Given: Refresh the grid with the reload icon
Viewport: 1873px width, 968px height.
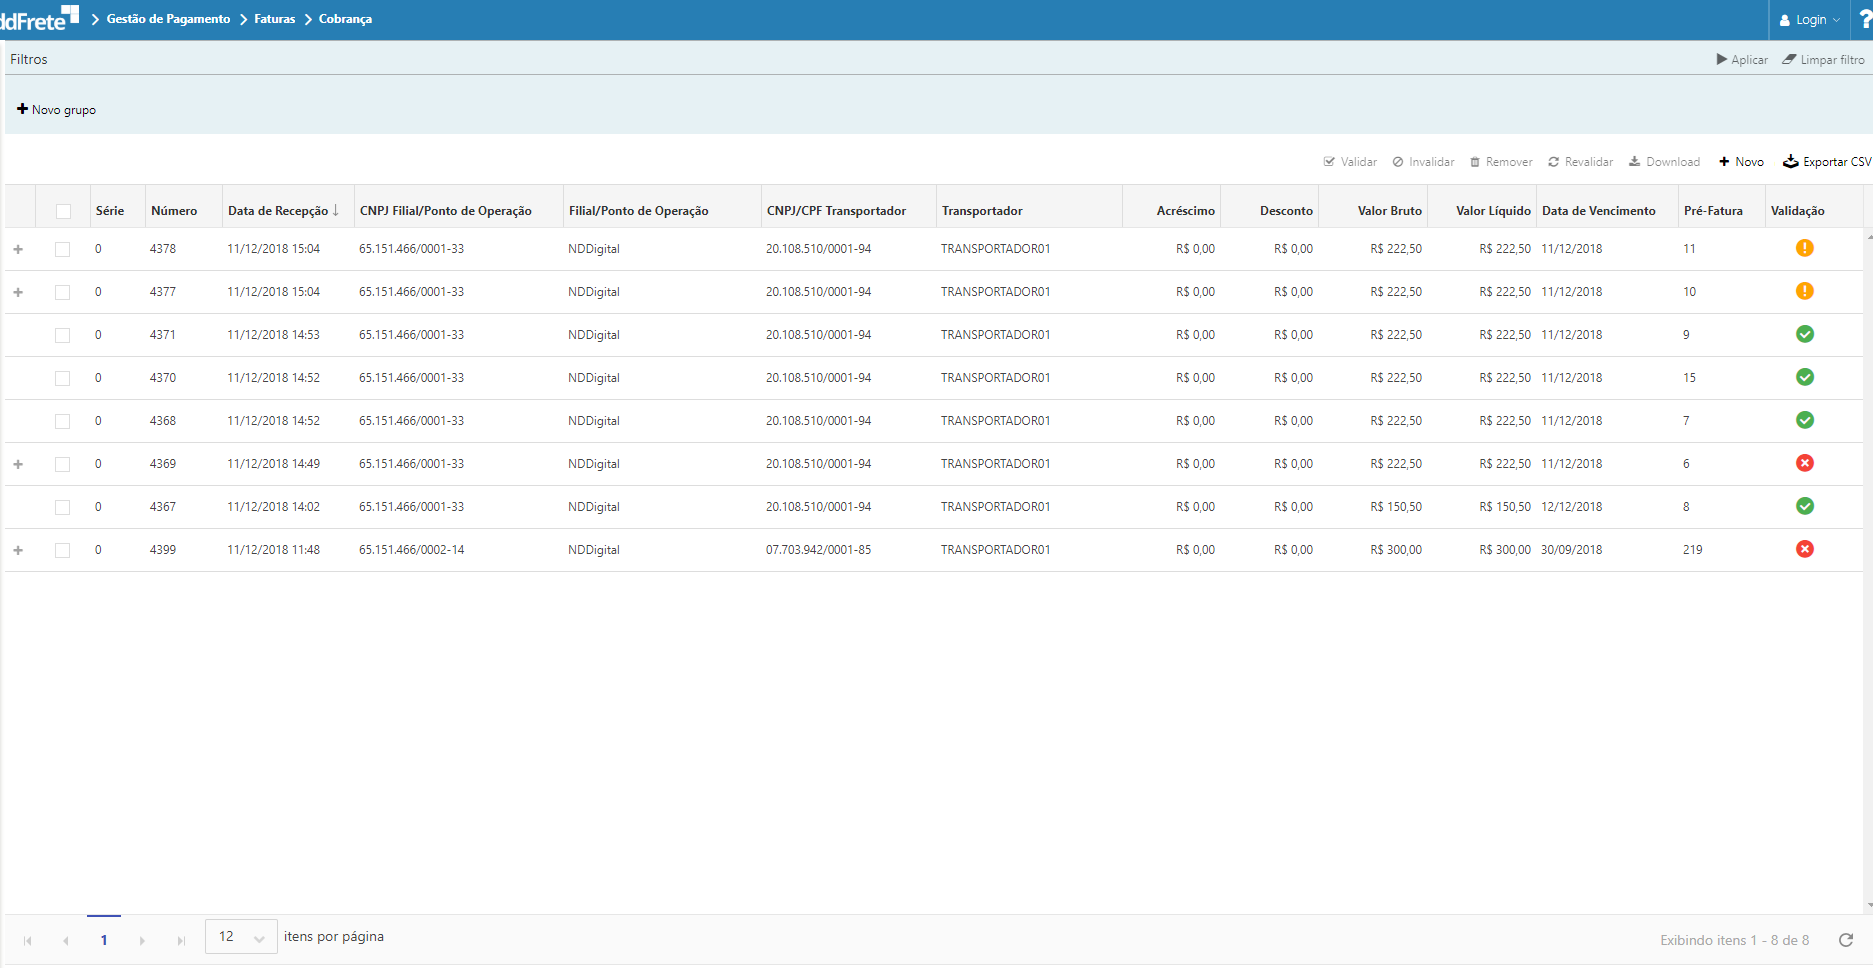Looking at the screenshot, I should (x=1846, y=940).
